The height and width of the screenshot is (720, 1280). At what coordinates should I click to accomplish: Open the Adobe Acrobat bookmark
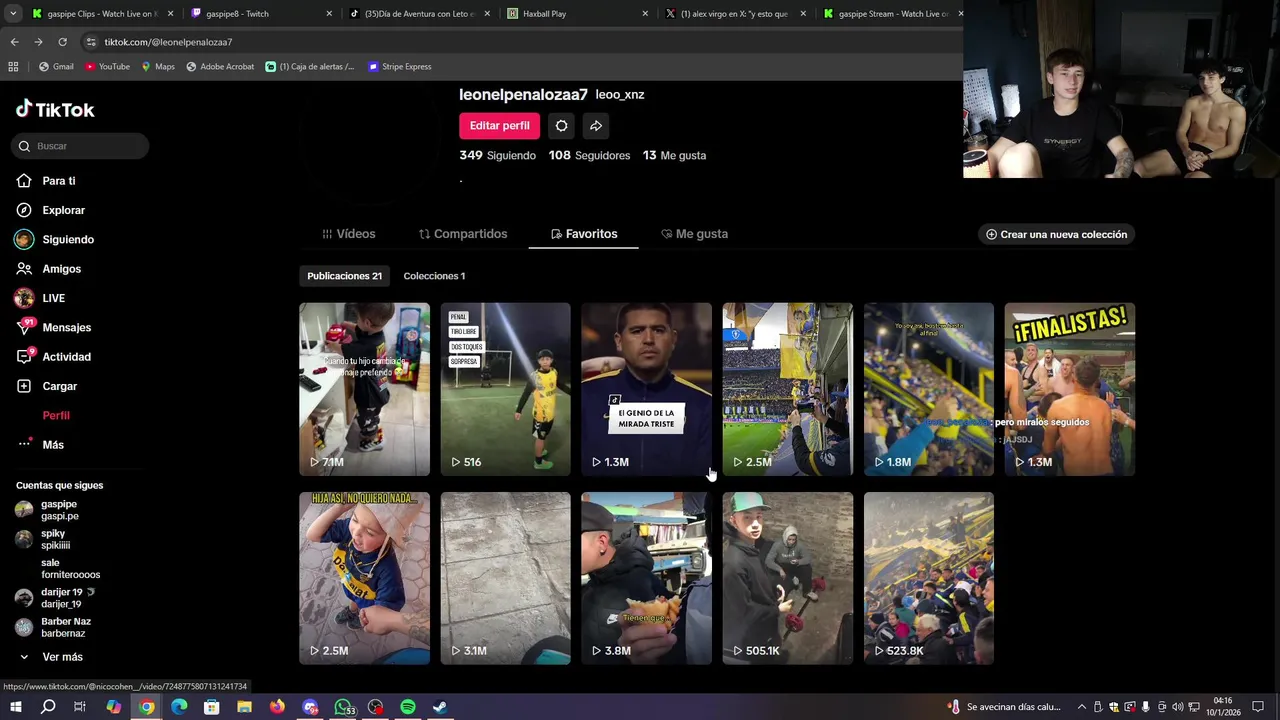[220, 67]
